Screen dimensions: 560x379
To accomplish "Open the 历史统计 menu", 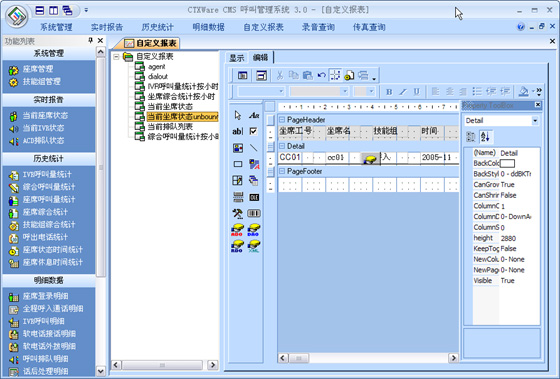I will pyautogui.click(x=158, y=27).
